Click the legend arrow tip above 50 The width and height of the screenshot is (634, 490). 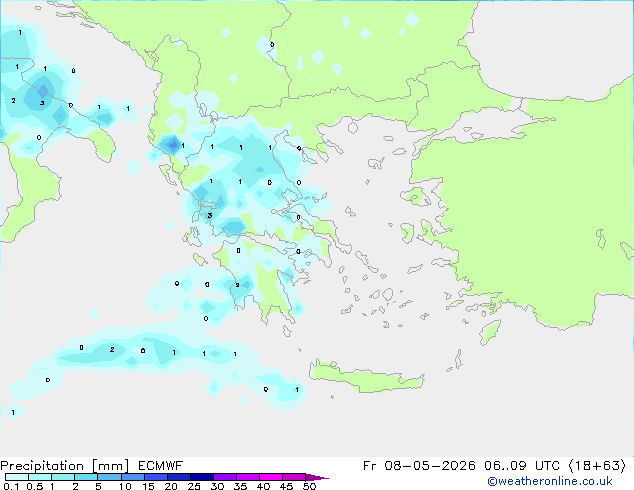317,477
